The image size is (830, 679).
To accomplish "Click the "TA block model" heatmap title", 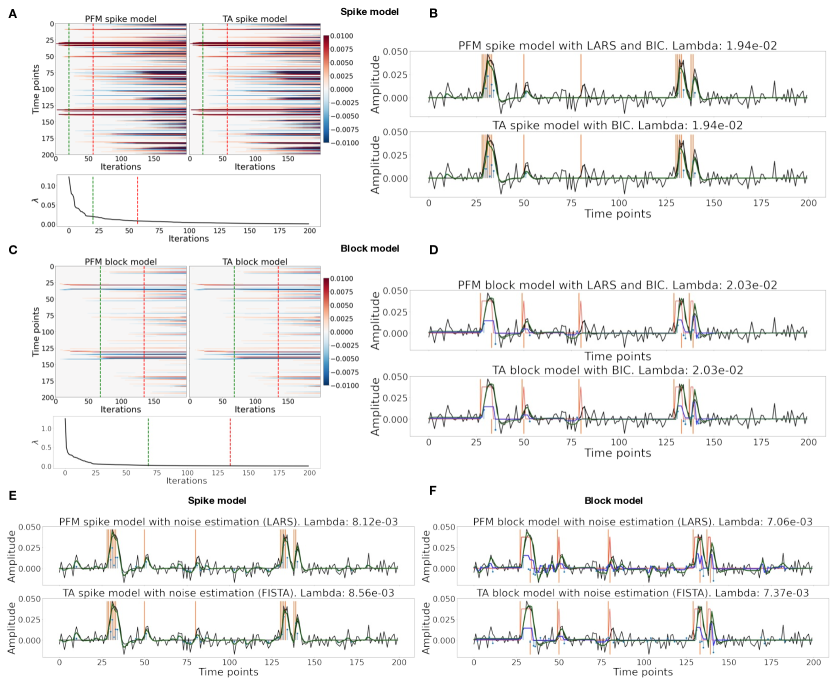I will (x=255, y=262).
